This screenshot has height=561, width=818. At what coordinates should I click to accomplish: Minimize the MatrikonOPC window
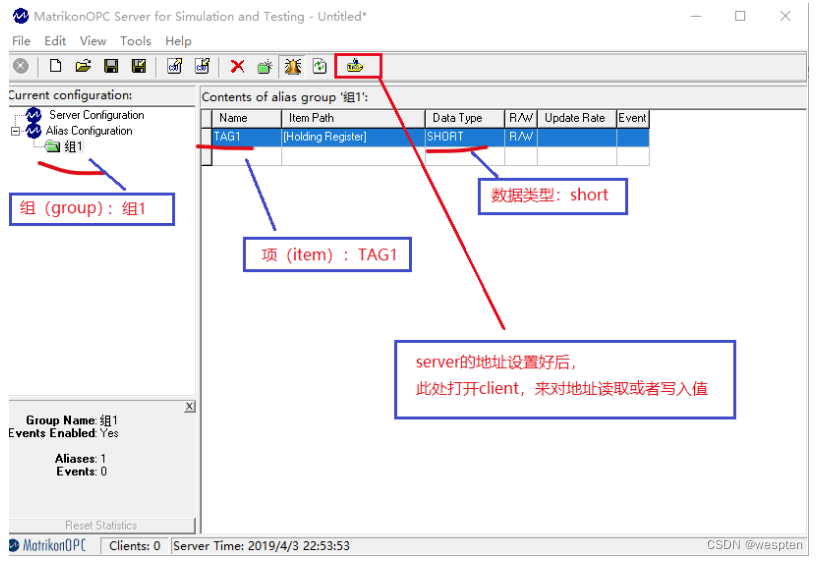pos(696,16)
